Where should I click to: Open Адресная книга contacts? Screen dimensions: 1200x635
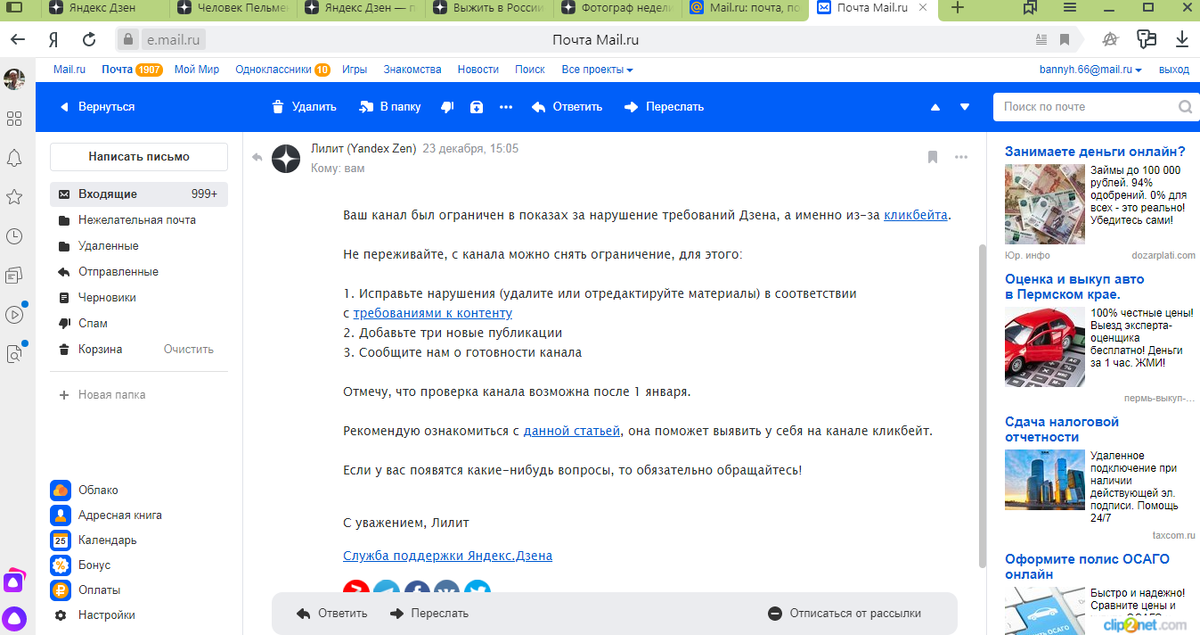(107, 515)
